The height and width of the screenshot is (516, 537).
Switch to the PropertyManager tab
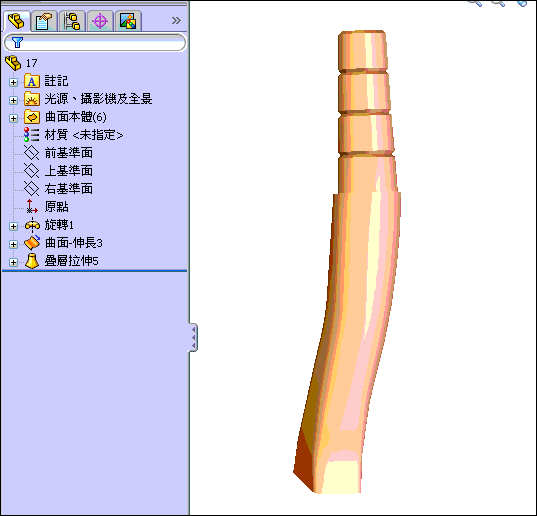pyautogui.click(x=44, y=21)
